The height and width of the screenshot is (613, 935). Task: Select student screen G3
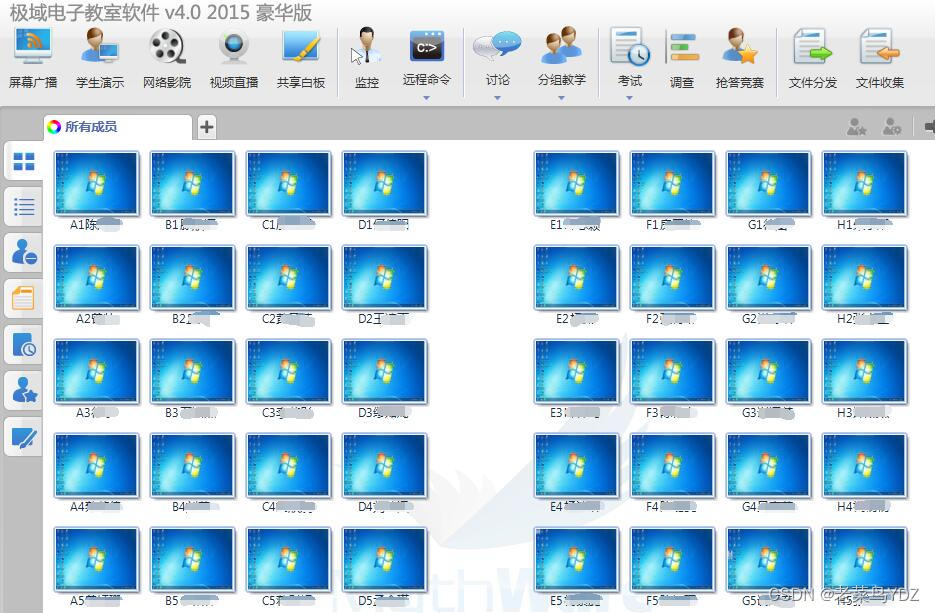click(x=768, y=372)
